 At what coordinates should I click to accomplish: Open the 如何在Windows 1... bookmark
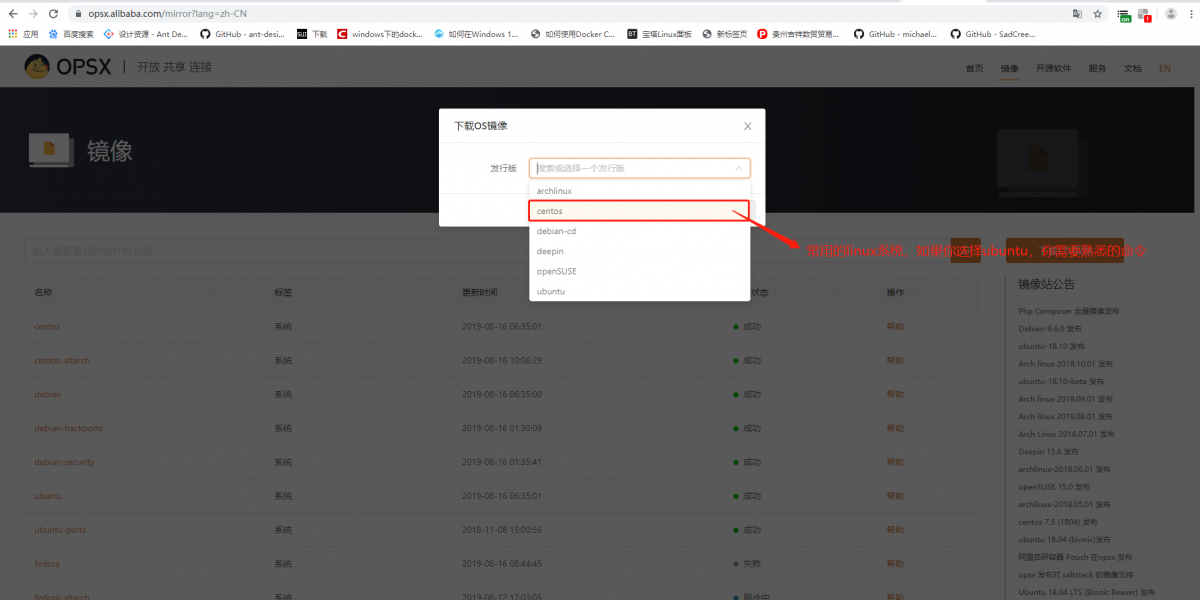[x=476, y=34]
